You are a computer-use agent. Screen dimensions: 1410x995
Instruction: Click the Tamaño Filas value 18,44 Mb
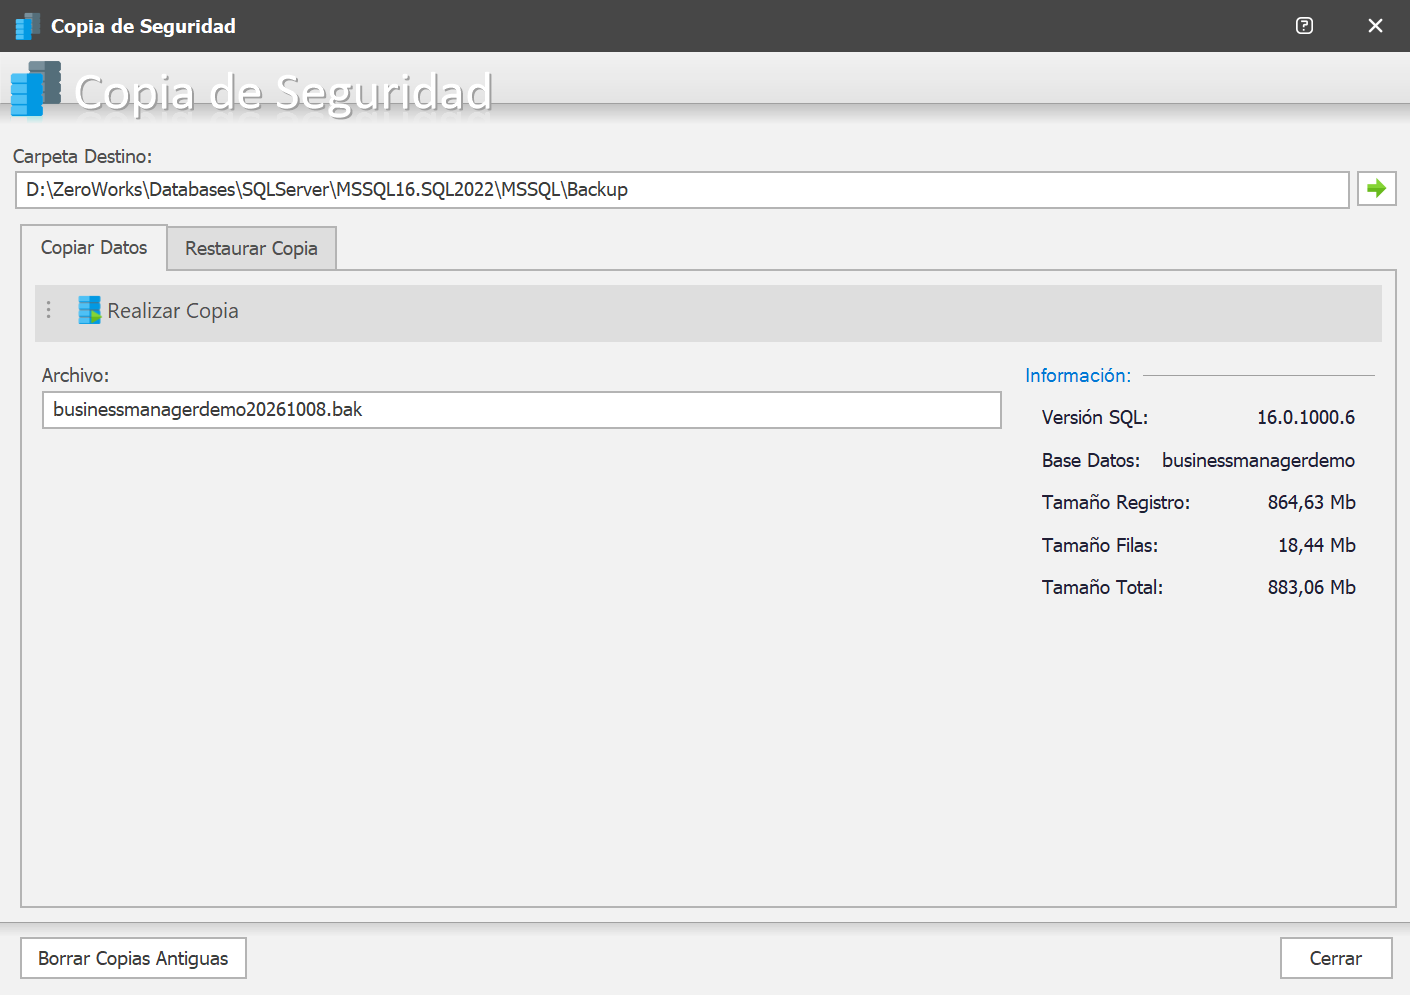pos(1317,546)
